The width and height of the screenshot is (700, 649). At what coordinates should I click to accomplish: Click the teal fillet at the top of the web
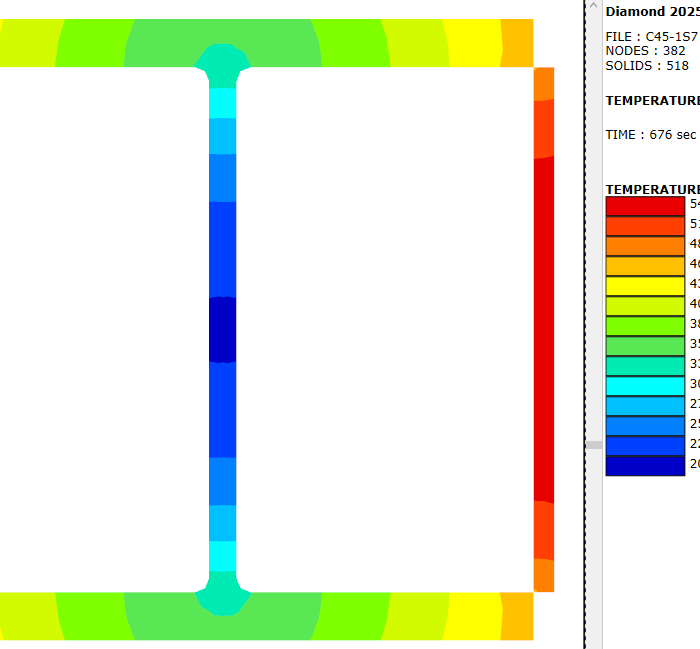221,66
